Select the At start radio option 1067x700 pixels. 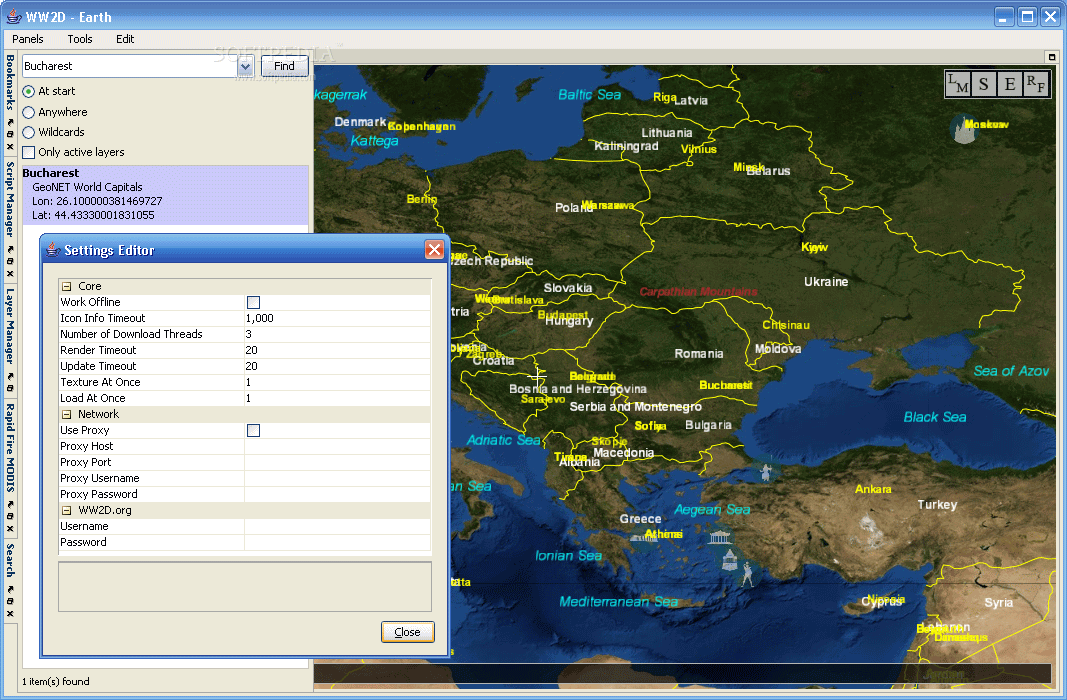pyautogui.click(x=29, y=91)
